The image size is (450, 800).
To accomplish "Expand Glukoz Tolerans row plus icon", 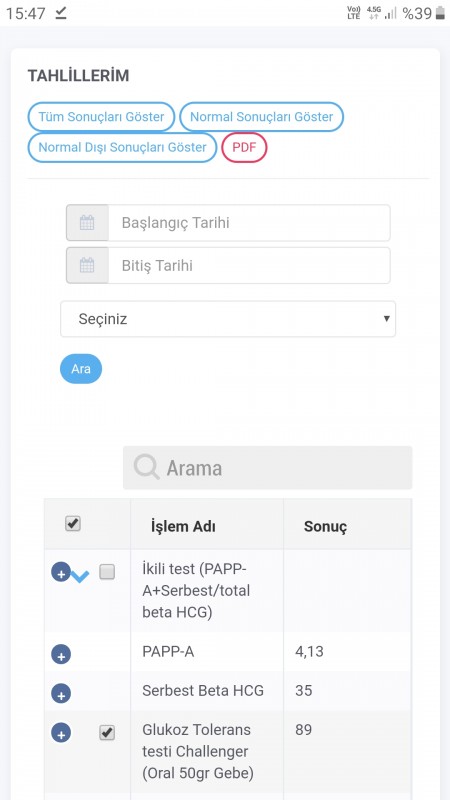I will (61, 733).
